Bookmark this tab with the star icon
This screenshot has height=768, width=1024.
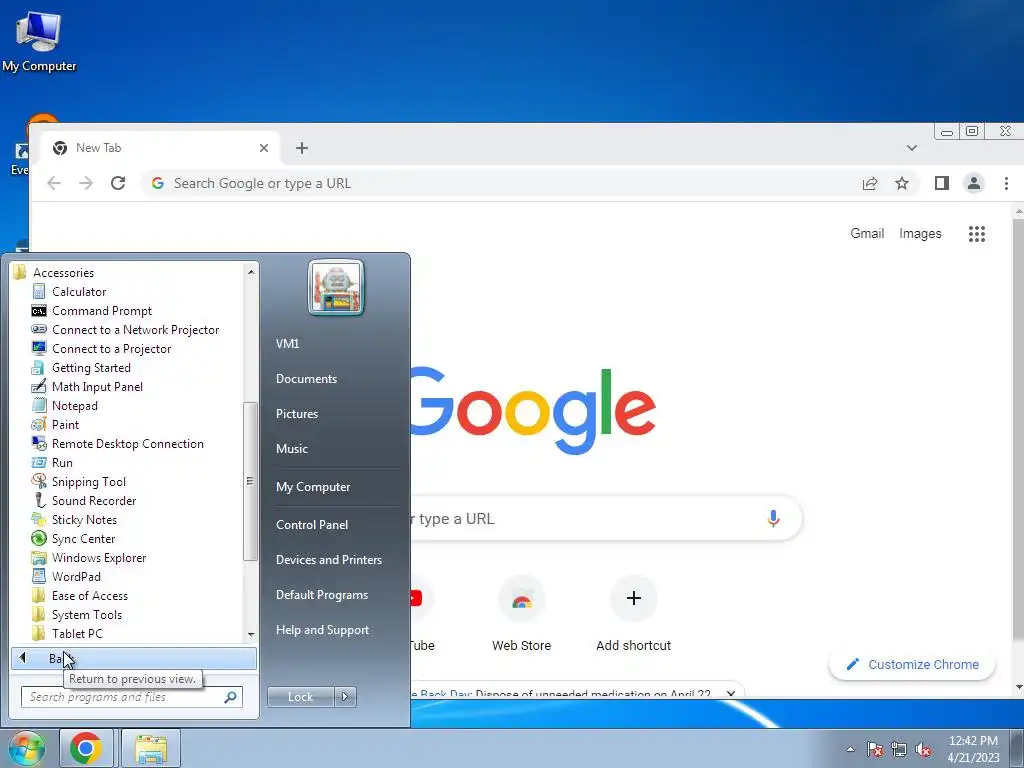click(902, 184)
